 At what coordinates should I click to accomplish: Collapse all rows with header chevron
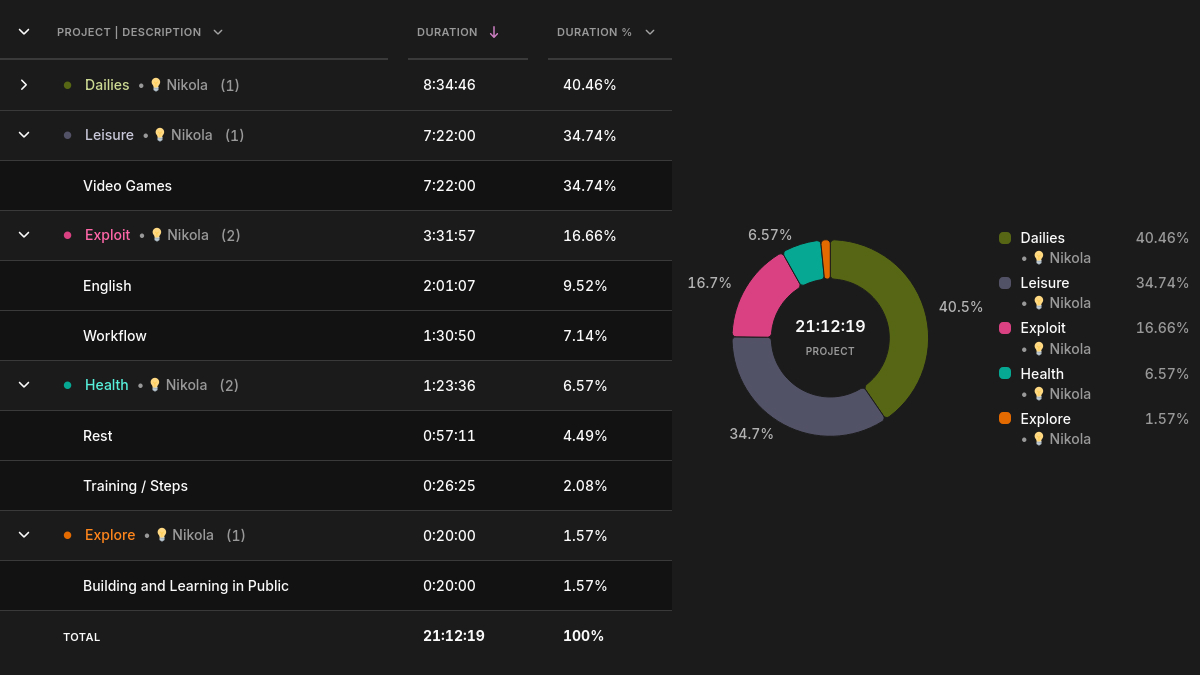click(24, 32)
